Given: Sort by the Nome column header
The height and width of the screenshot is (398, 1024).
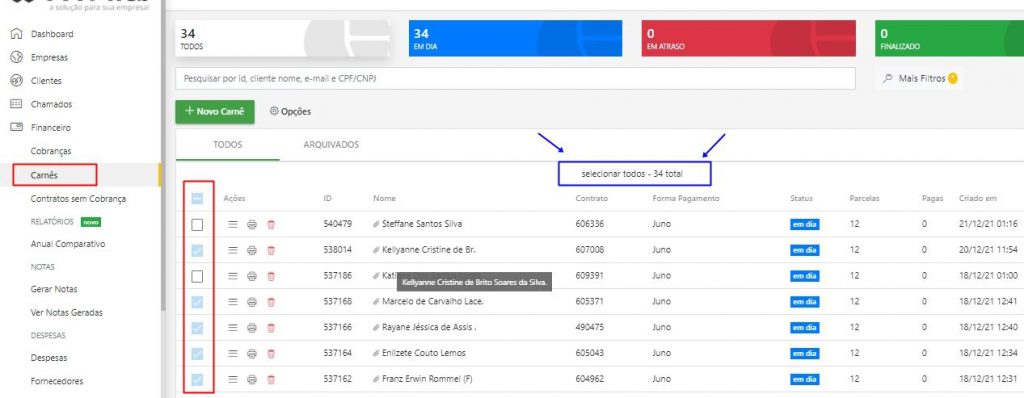Looking at the screenshot, I should coord(385,198).
